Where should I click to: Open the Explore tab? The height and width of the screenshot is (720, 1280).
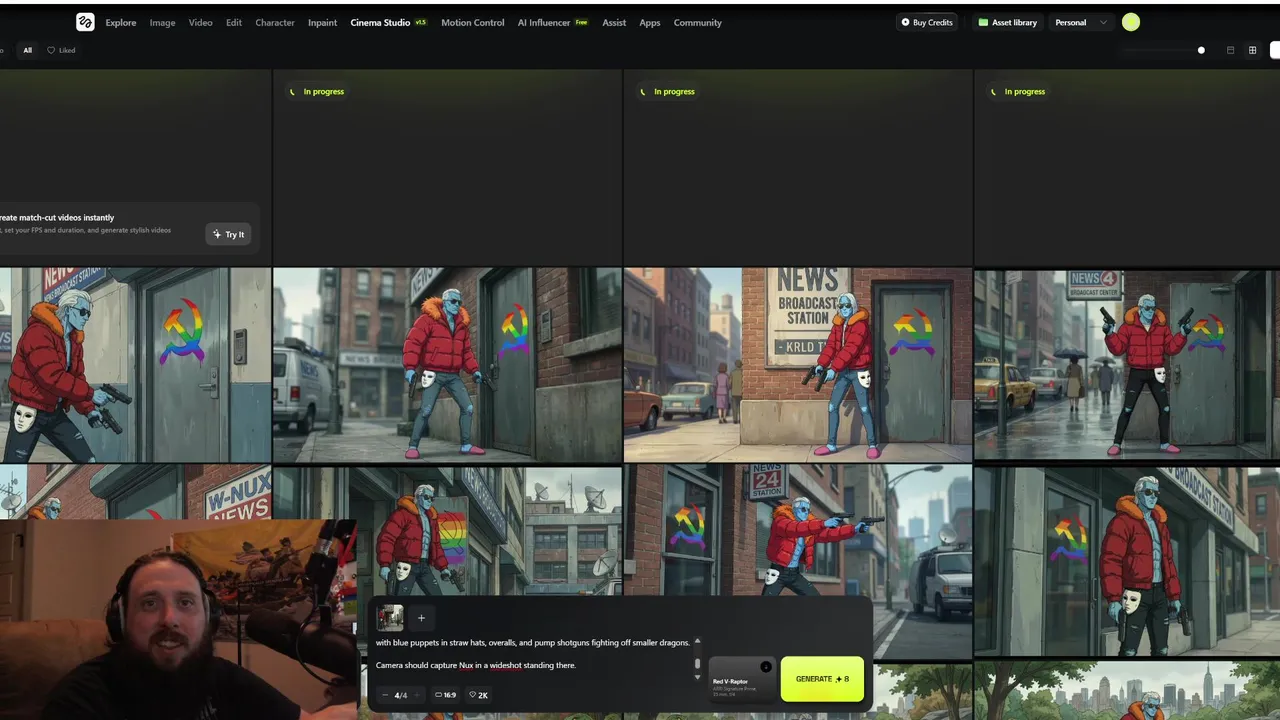coord(121,22)
